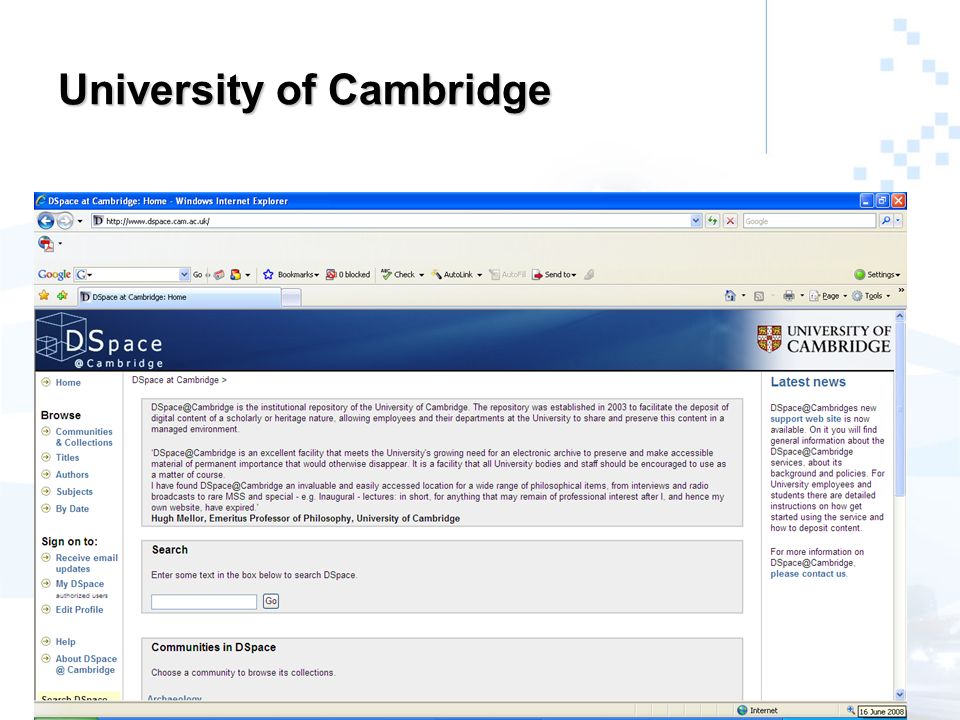The width and height of the screenshot is (960, 720).
Task: Click the grey highlighter pen icon
Action: [x=589, y=275]
